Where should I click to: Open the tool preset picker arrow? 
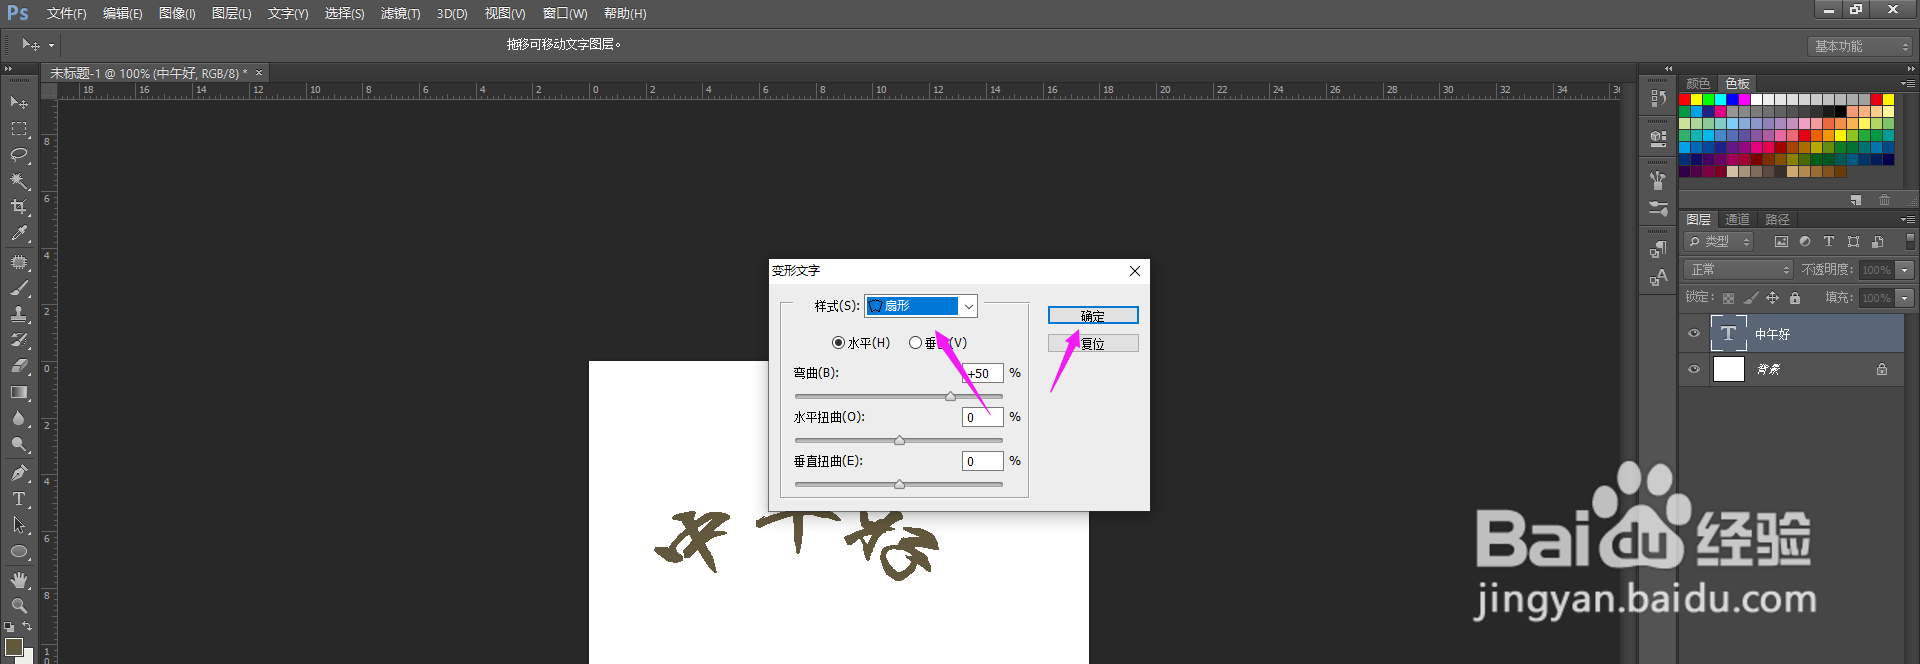point(51,45)
